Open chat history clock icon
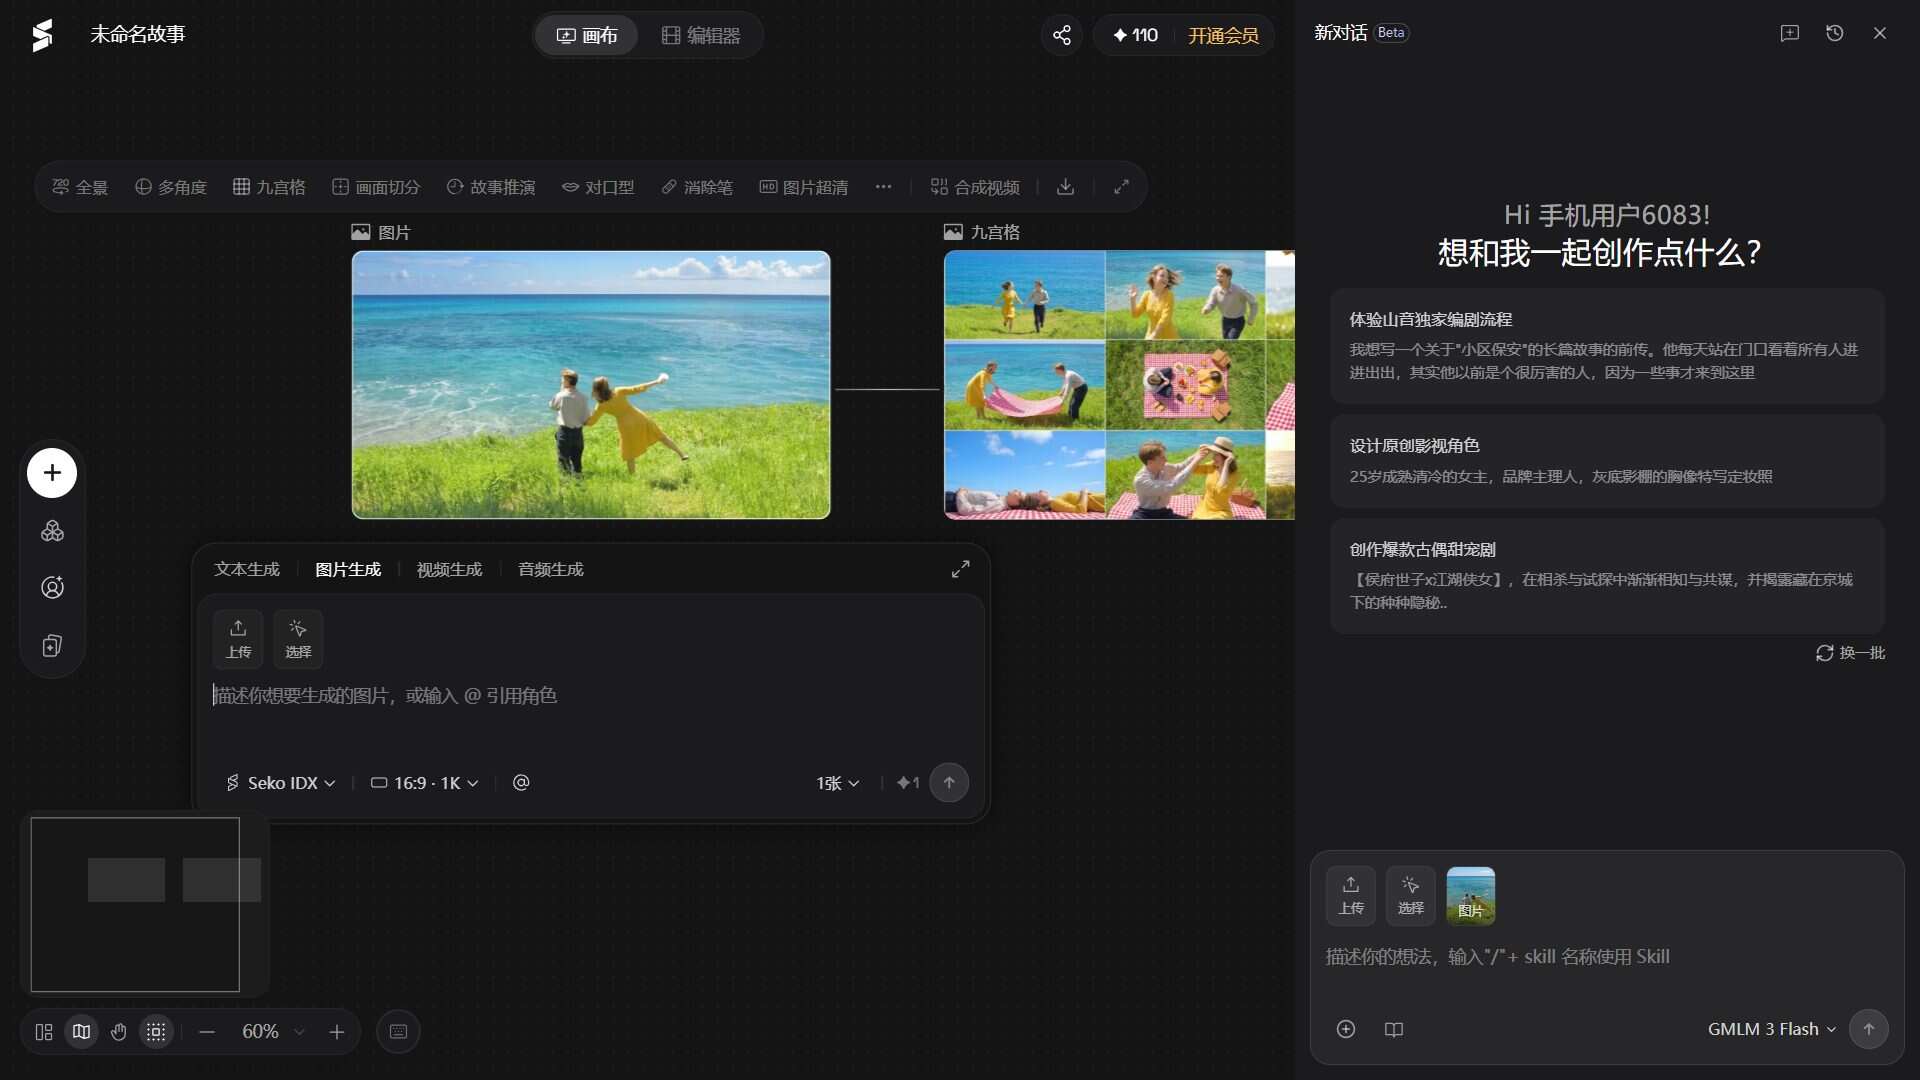Image resolution: width=1920 pixels, height=1080 pixels. 1835,33
